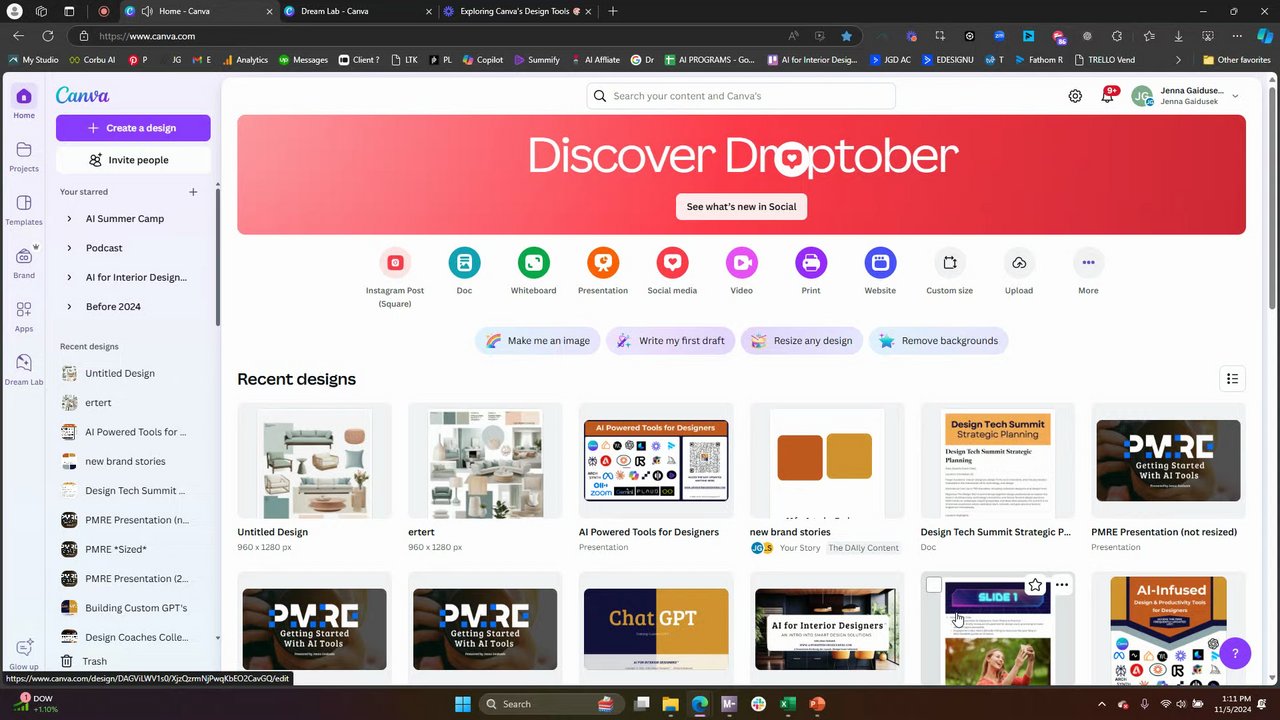Image resolution: width=1280 pixels, height=720 pixels.
Task: Click Invite people button
Action: [x=133, y=160]
